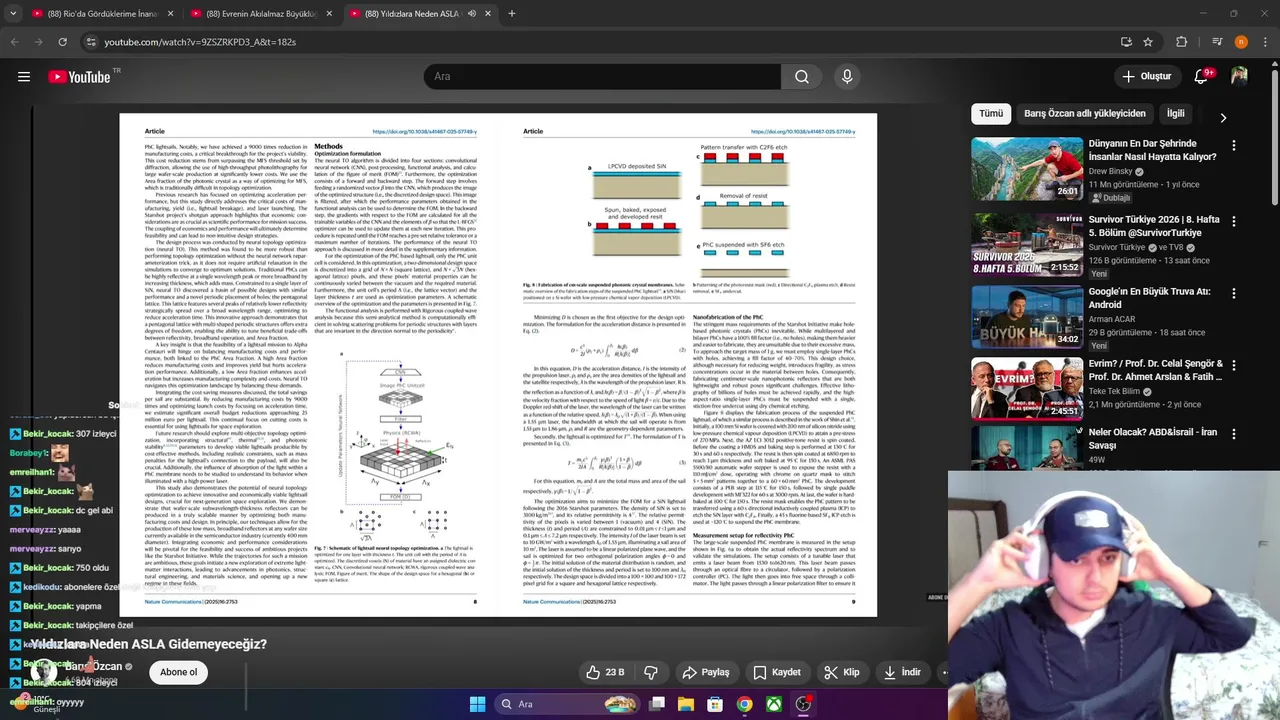Open the notifications bell
Screen dimensions: 1280x720
pos(1202,77)
